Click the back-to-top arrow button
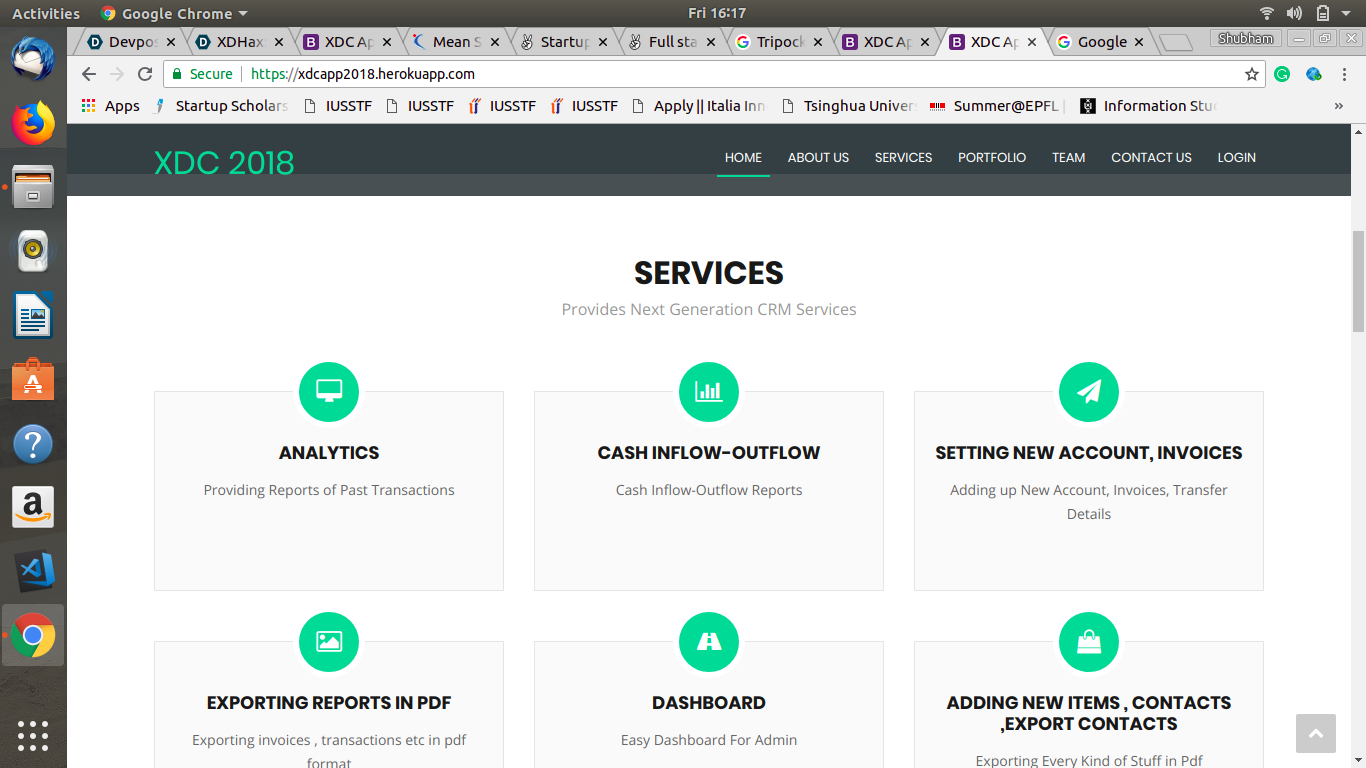1366x768 pixels. 1316,734
